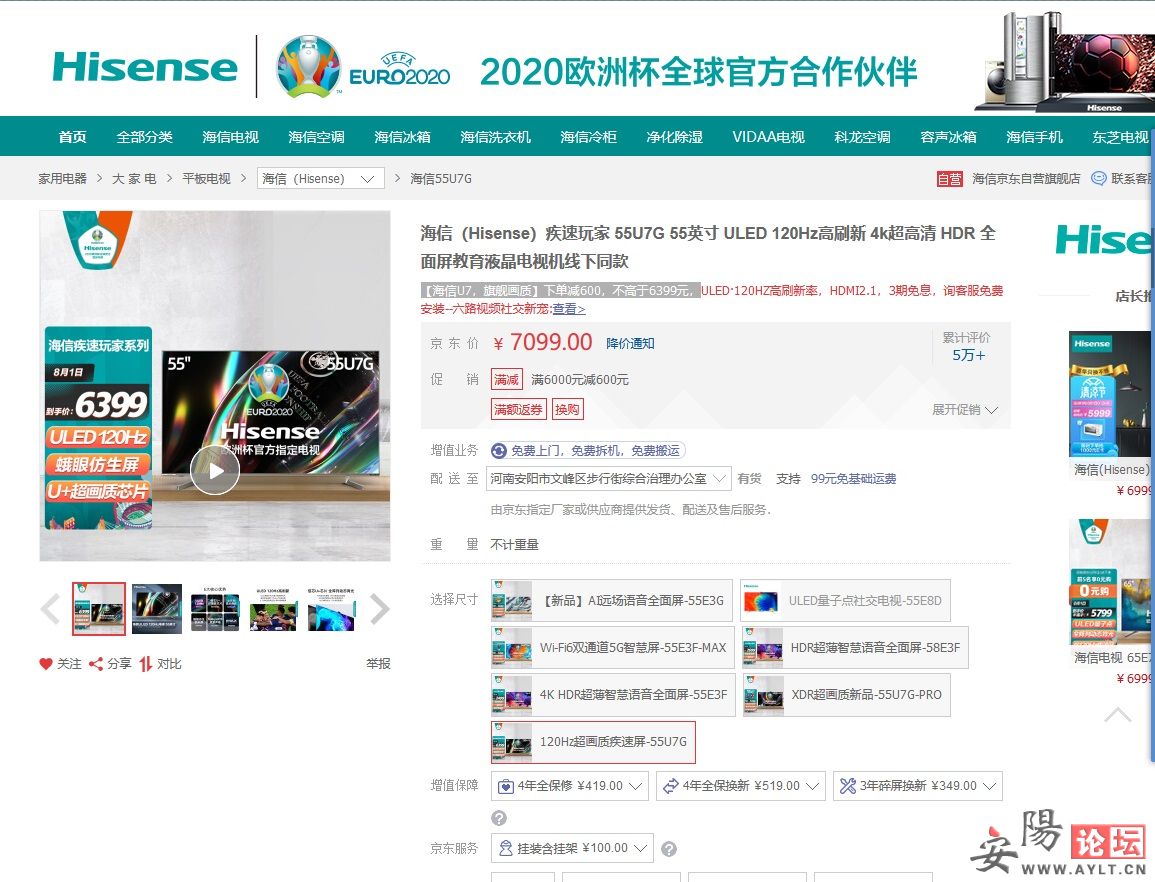
Task: Click the Hisense logo in banner
Action: [145, 67]
